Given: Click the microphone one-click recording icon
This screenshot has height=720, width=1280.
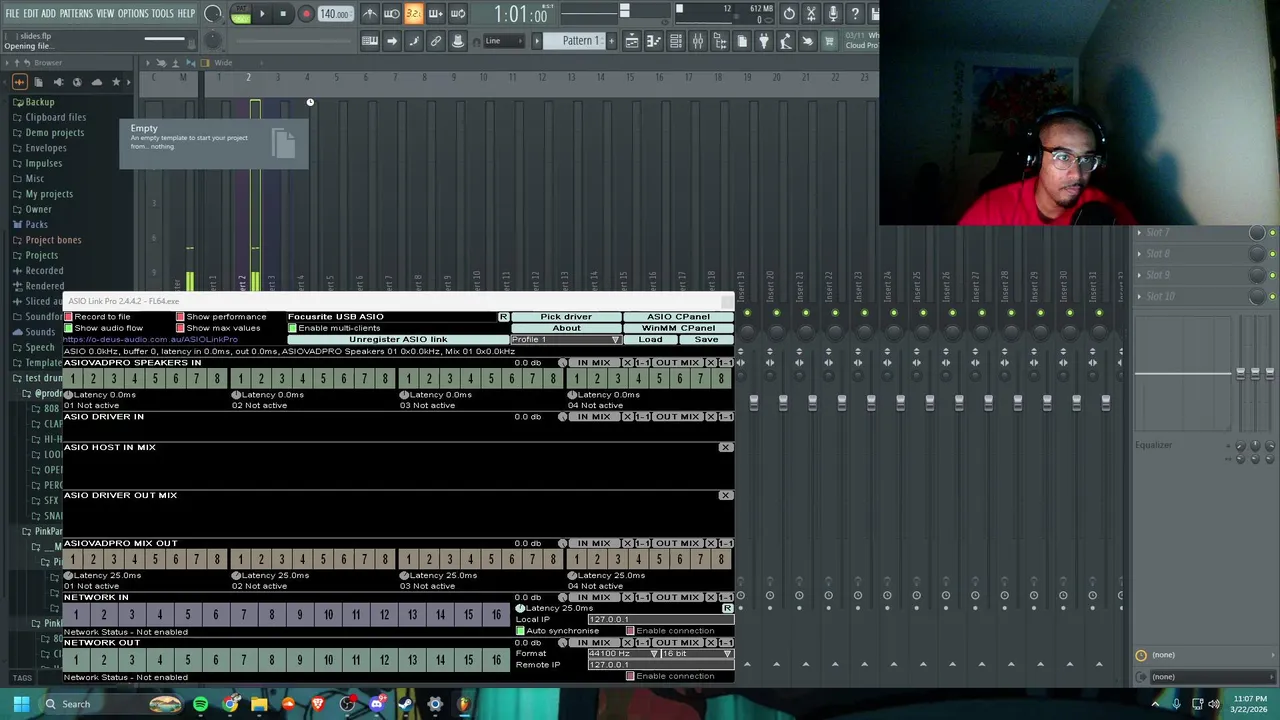Looking at the screenshot, I should [x=833, y=14].
